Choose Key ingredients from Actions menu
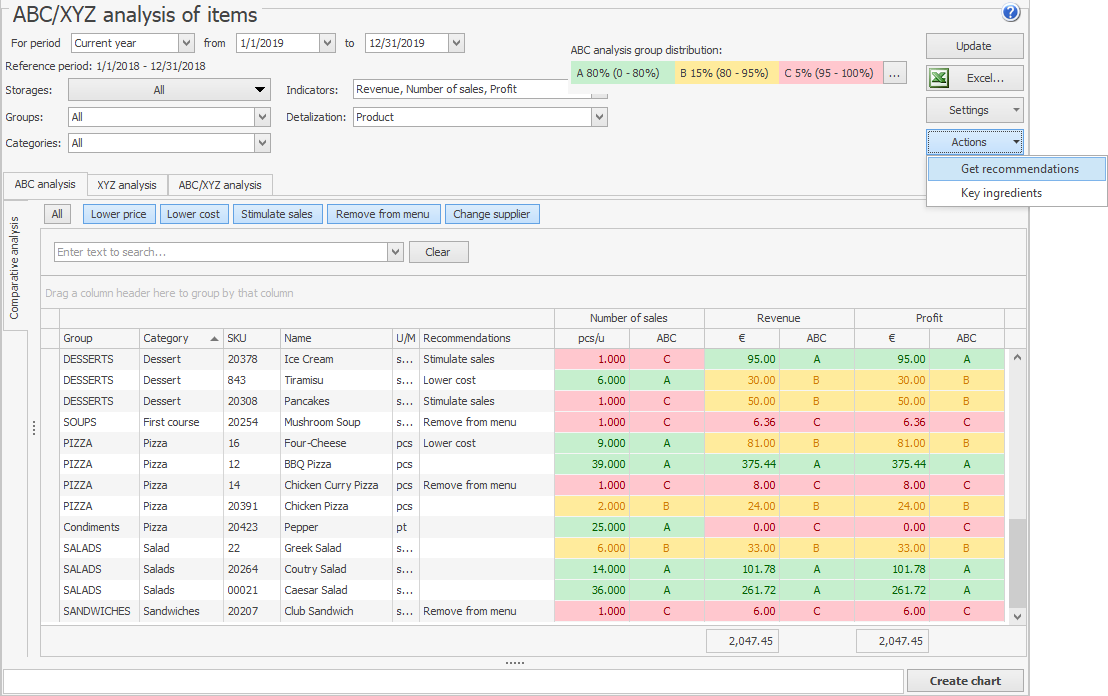This screenshot has height=696, width=1108. click(1001, 193)
